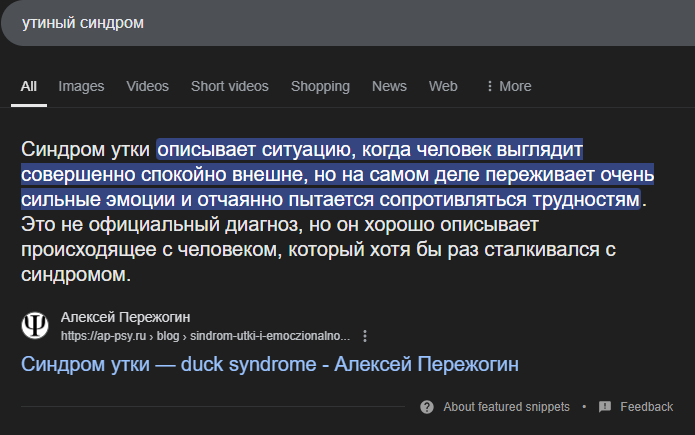Open the Shopping tab
Viewport: 695px width, 435px height.
(320, 86)
